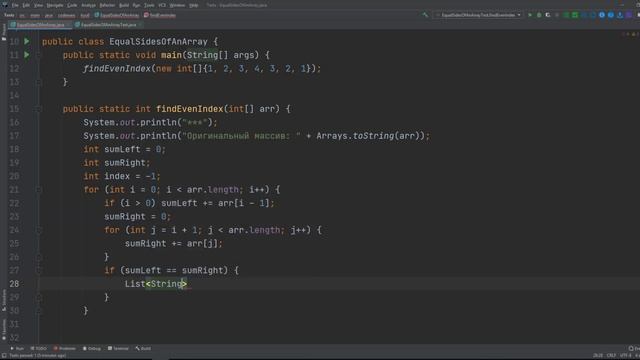Open the File menu

tap(15, 5)
